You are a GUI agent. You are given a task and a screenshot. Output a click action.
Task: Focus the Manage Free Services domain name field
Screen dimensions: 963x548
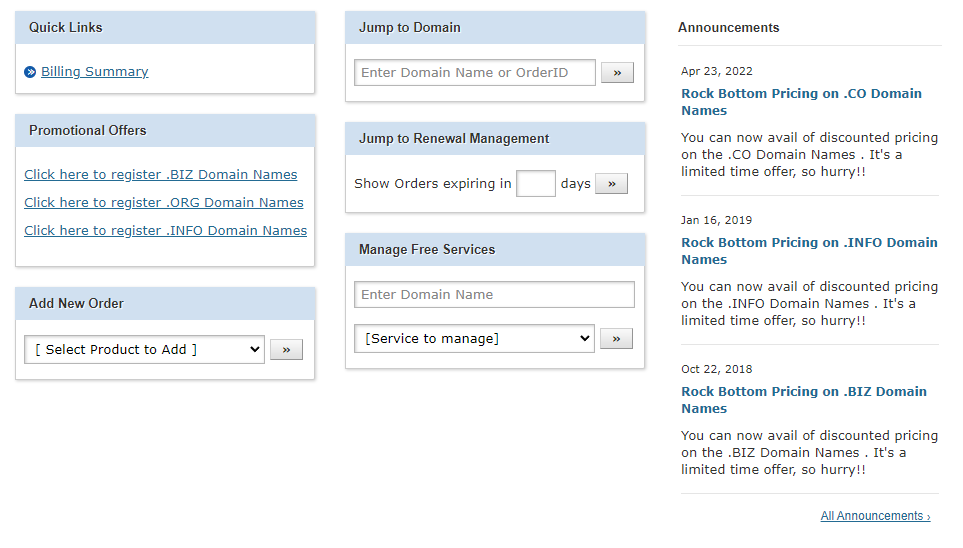tap(494, 295)
